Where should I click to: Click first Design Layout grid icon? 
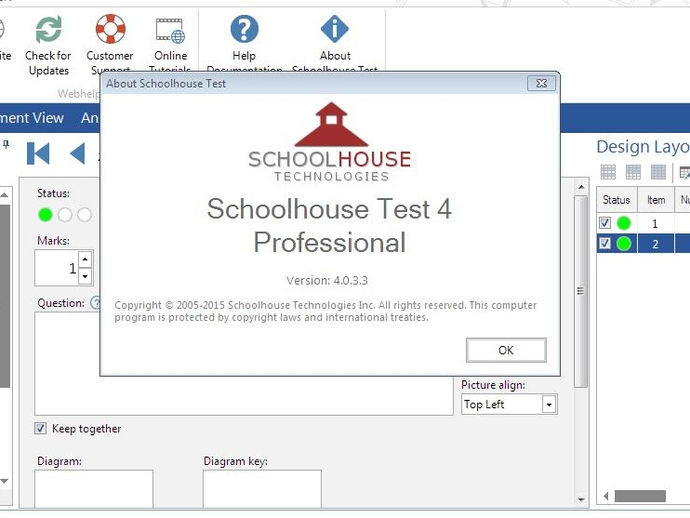(x=608, y=172)
